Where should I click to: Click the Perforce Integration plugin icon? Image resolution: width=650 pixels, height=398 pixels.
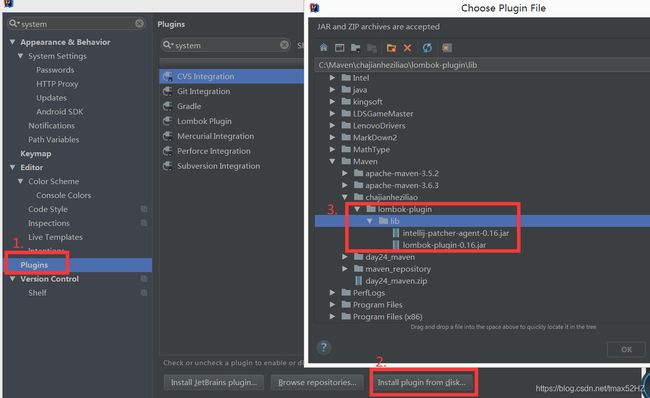(x=168, y=151)
